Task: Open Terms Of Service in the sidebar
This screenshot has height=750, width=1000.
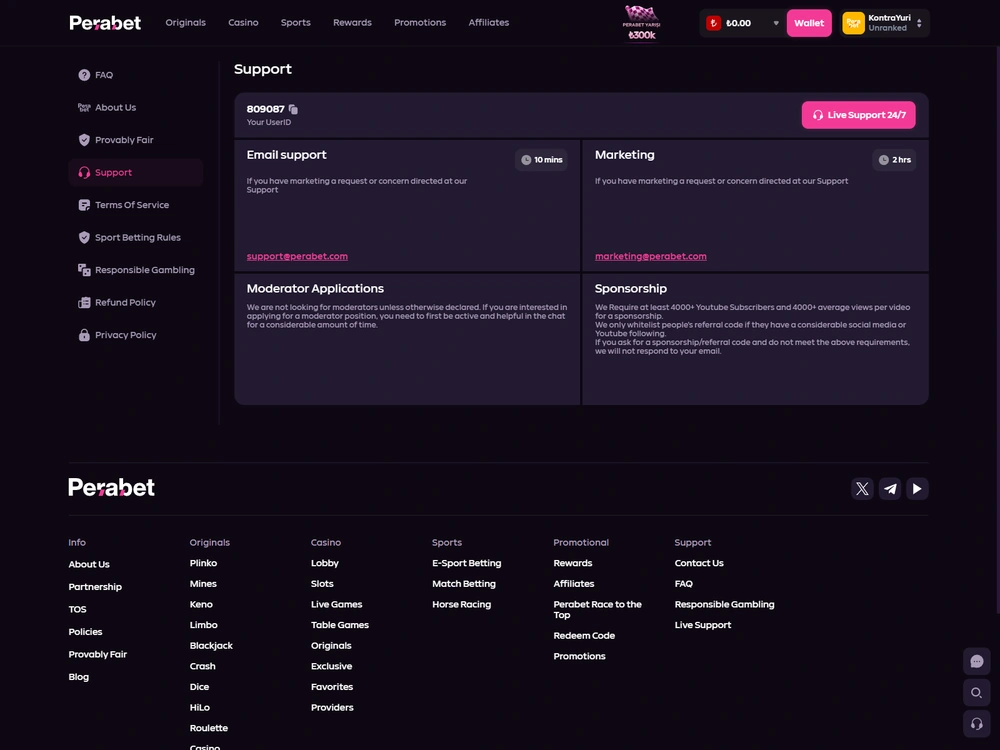Action: (x=136, y=205)
